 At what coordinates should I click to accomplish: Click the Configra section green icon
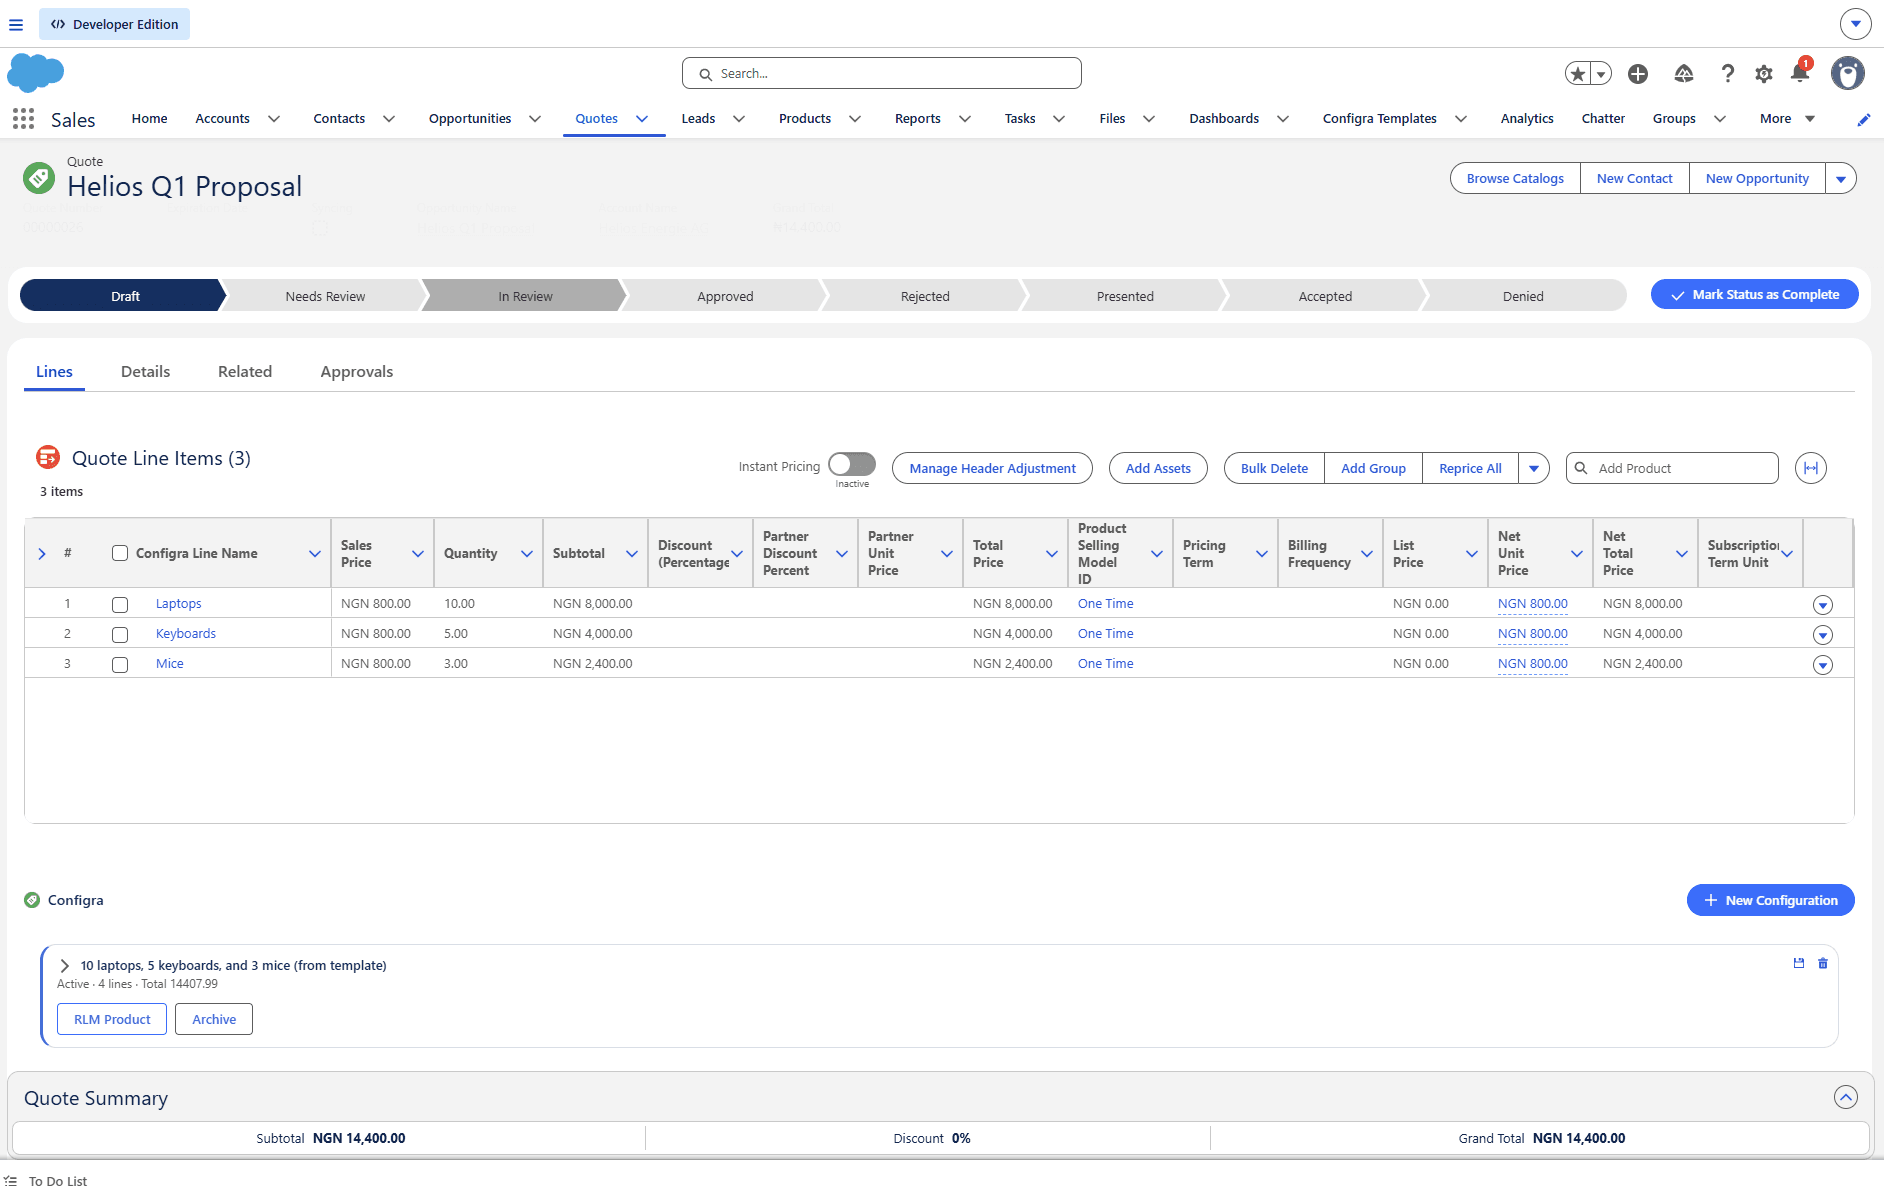(x=32, y=900)
